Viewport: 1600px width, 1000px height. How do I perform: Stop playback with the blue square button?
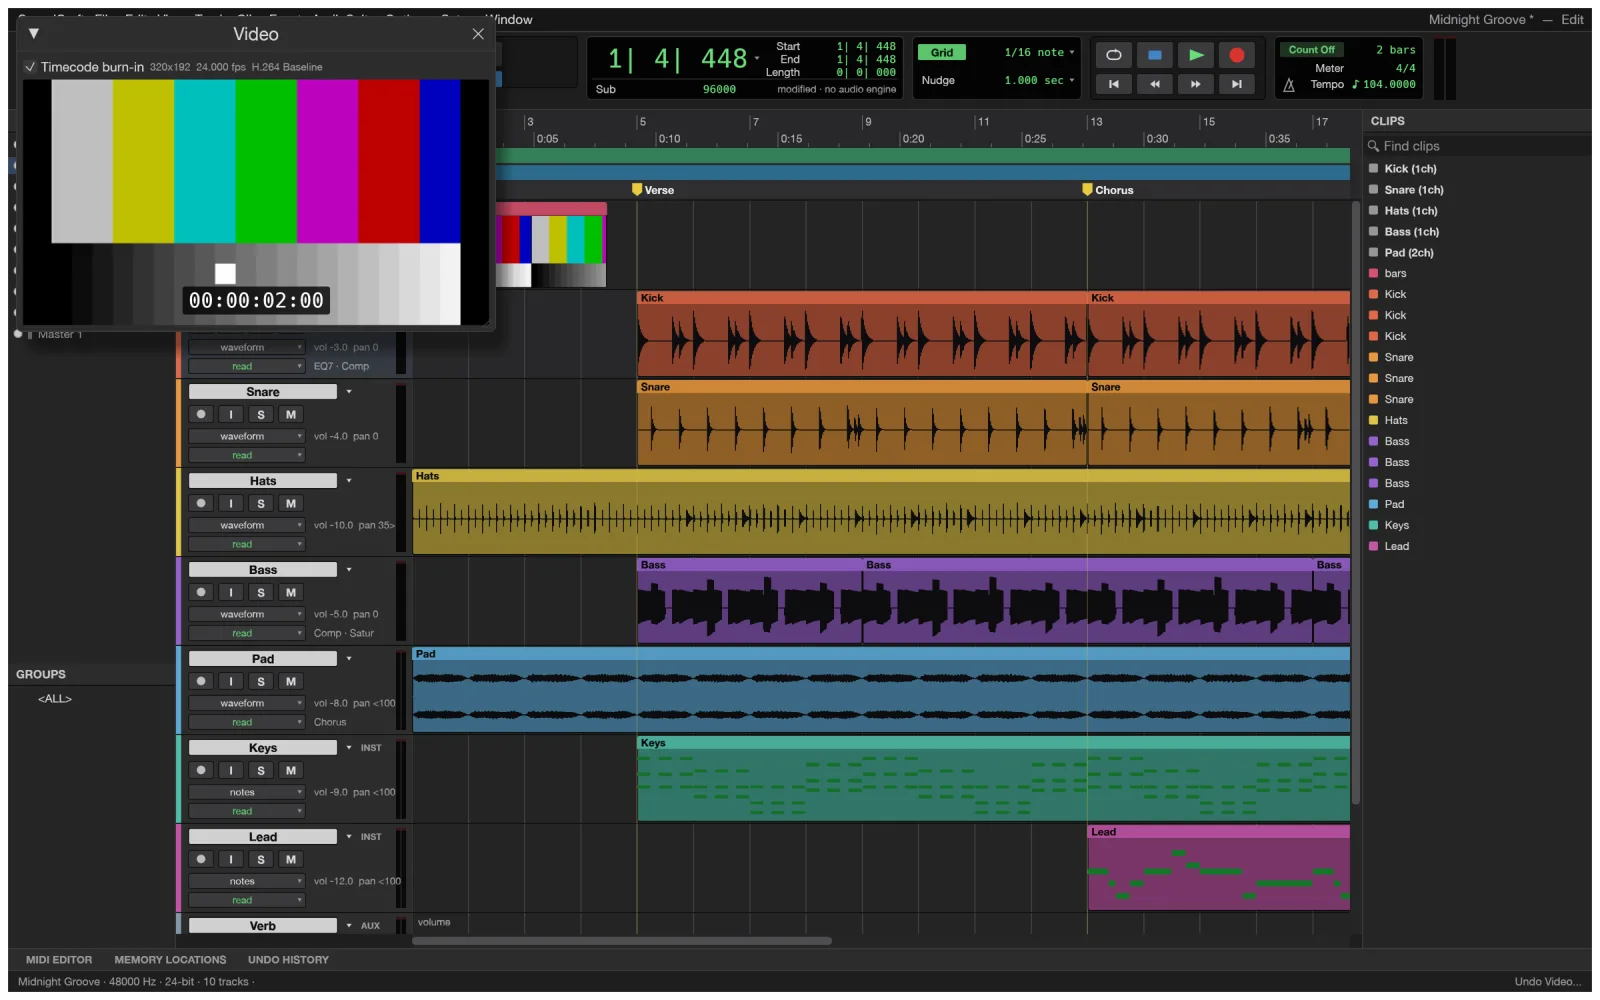pos(1154,55)
